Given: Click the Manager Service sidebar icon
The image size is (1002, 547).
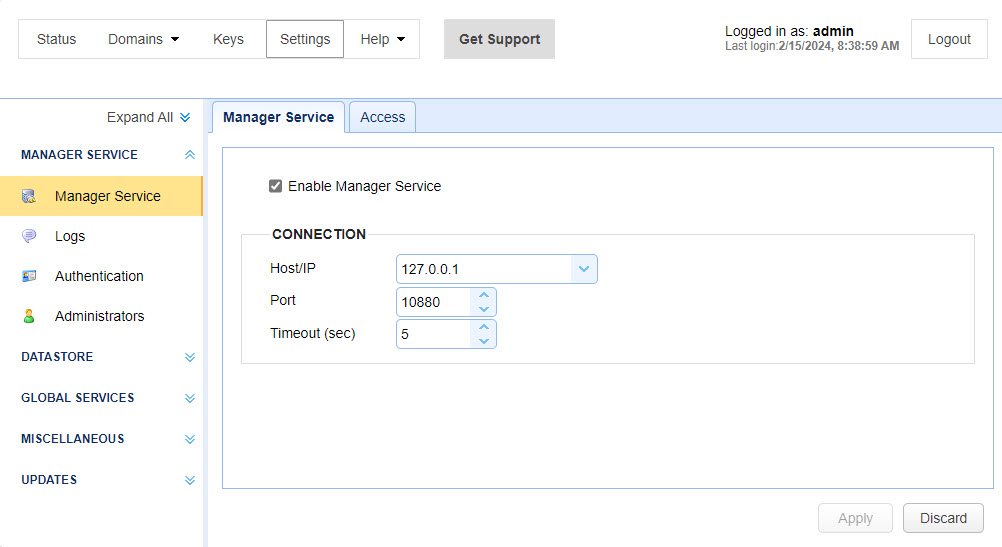Looking at the screenshot, I should 29,196.
